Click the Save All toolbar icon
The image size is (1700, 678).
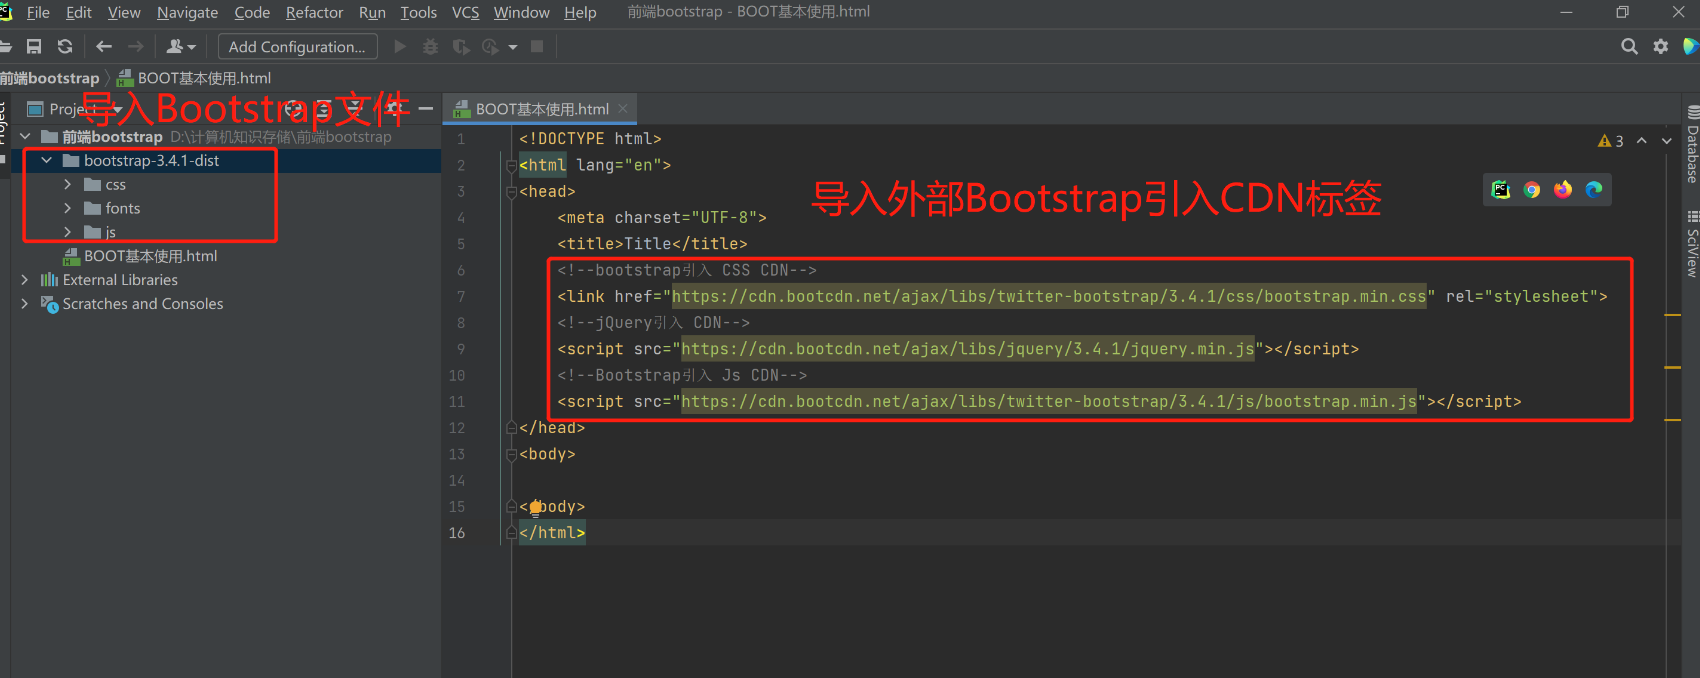[x=34, y=47]
